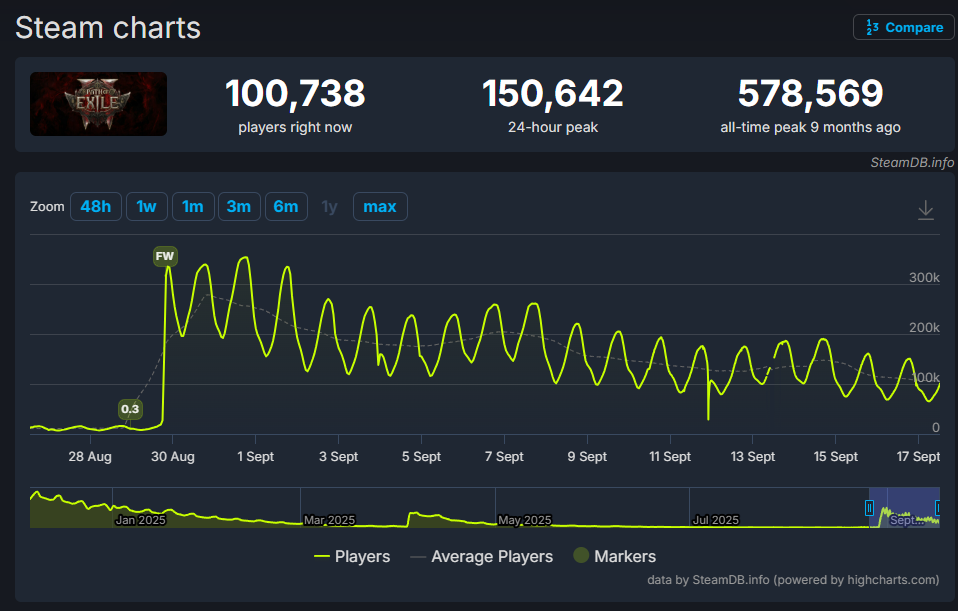Click the 30 Aug x-axis label
This screenshot has width=958, height=611.
tap(173, 456)
